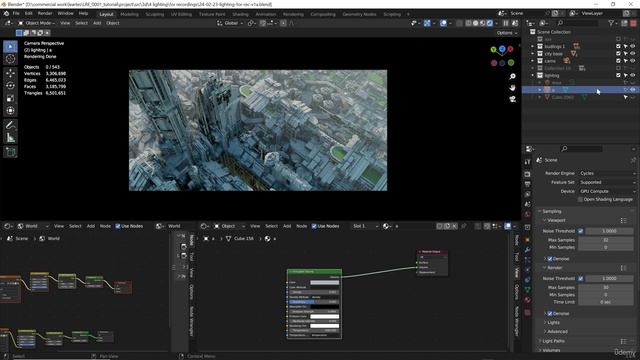Open the Object Data properties tab
Screen dimensions: 640x360
click(x=527, y=289)
